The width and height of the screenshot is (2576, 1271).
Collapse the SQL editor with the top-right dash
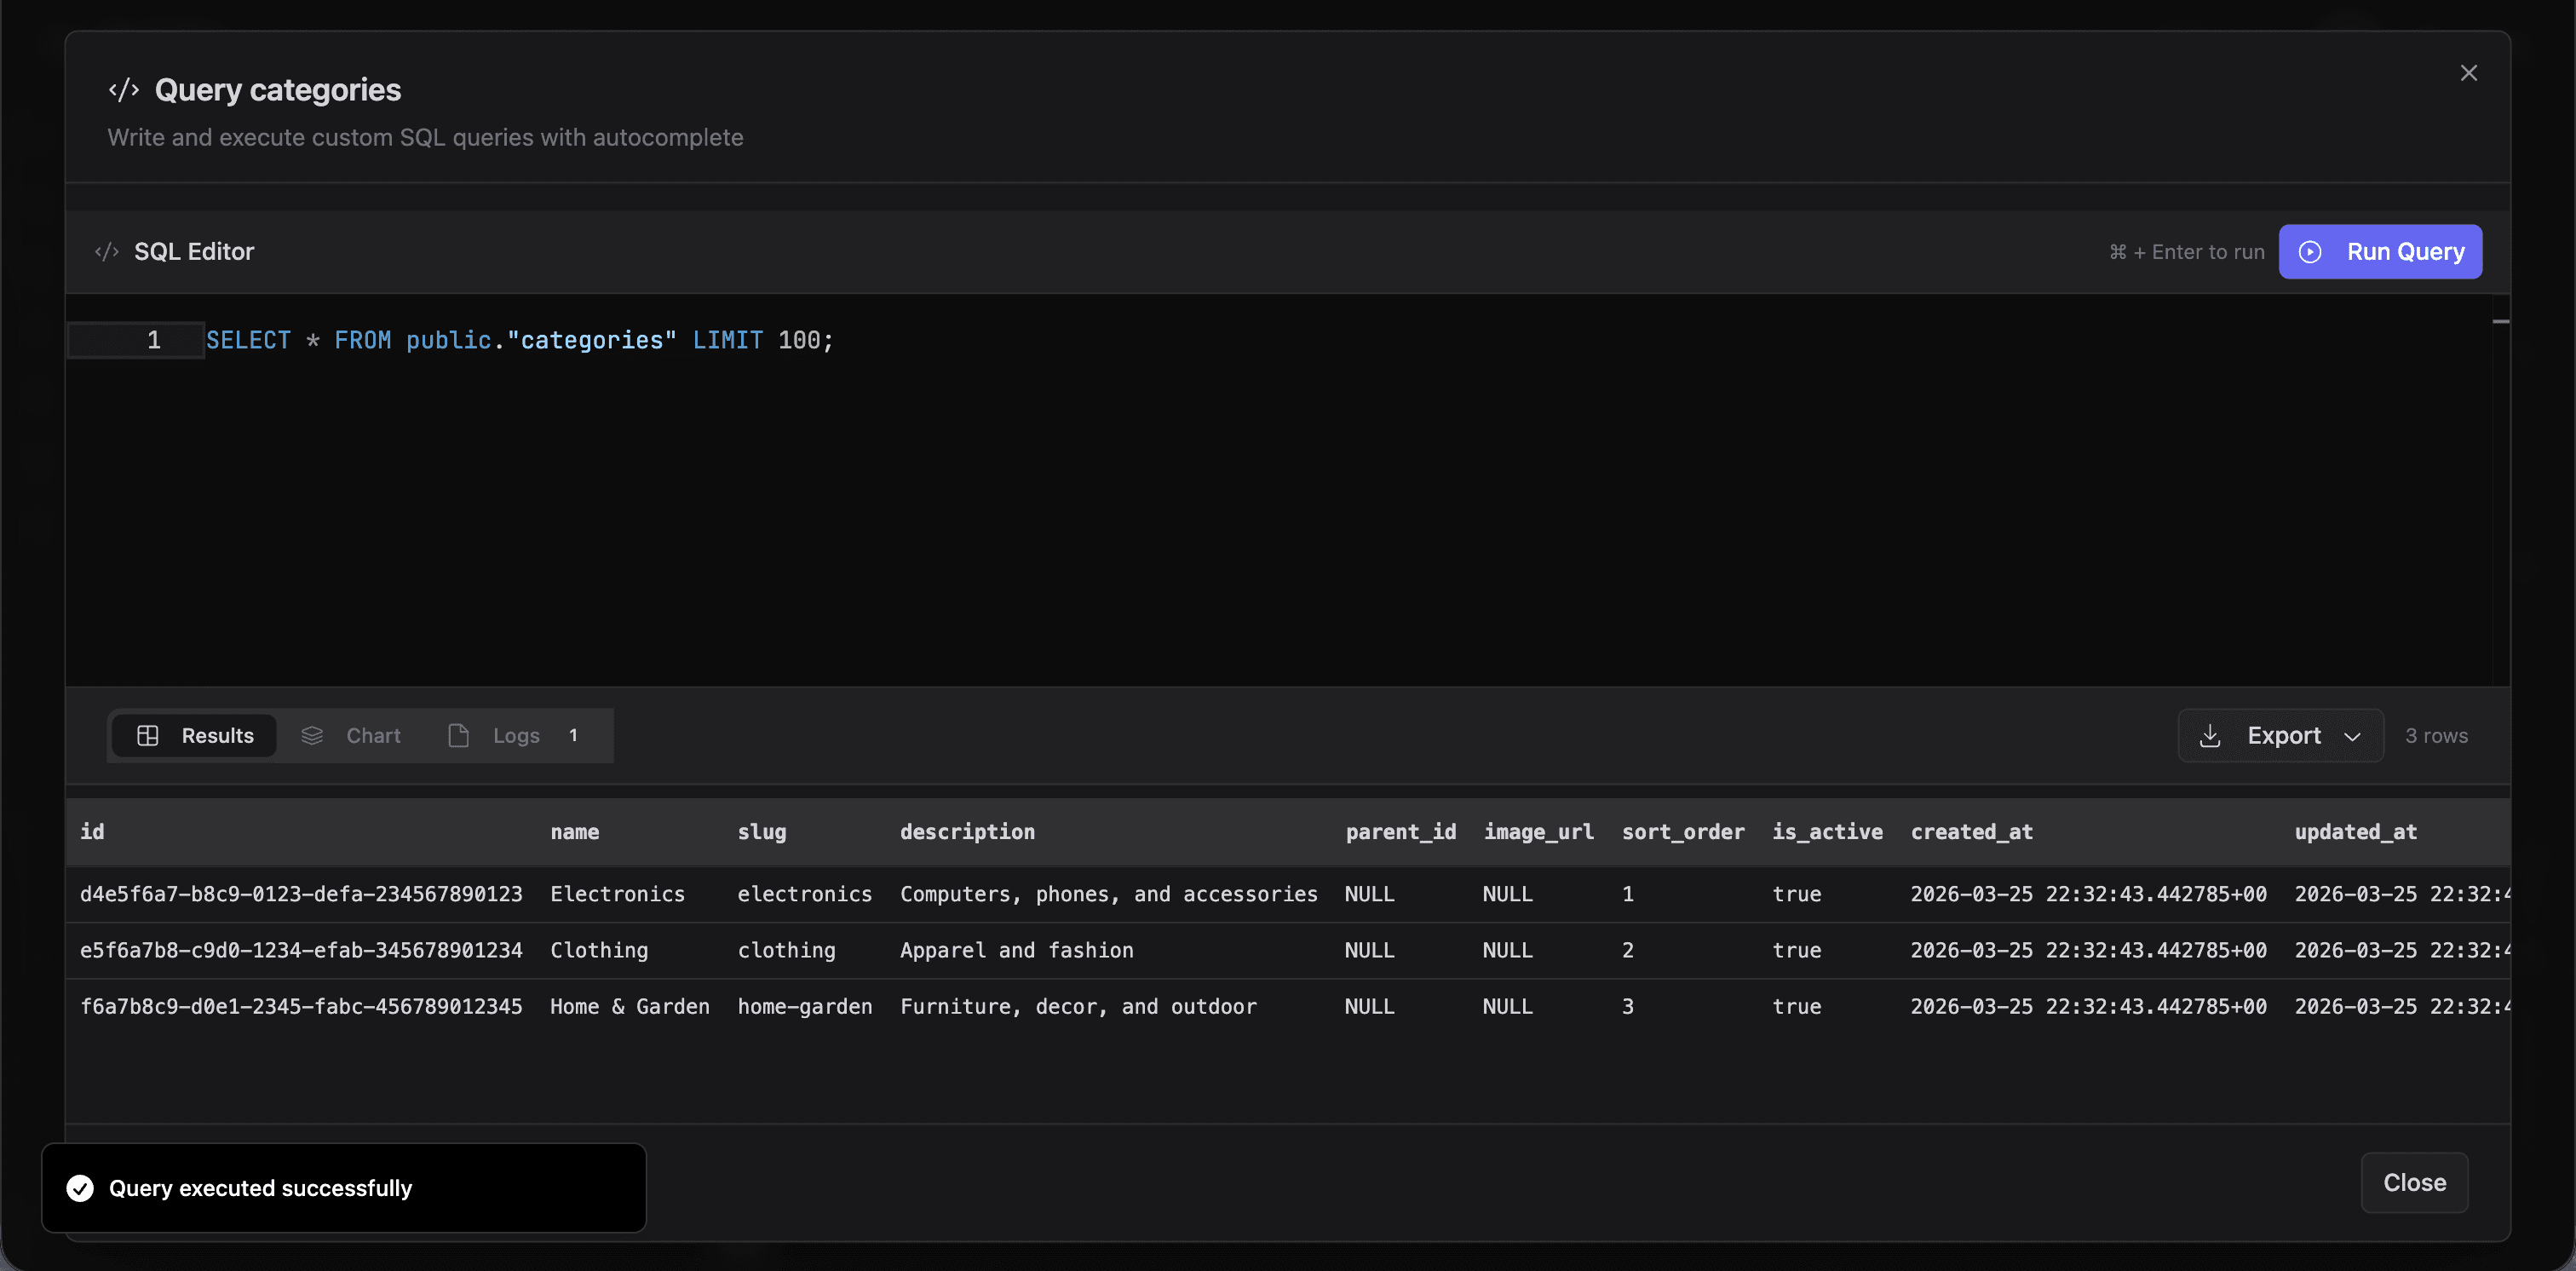point(2501,321)
